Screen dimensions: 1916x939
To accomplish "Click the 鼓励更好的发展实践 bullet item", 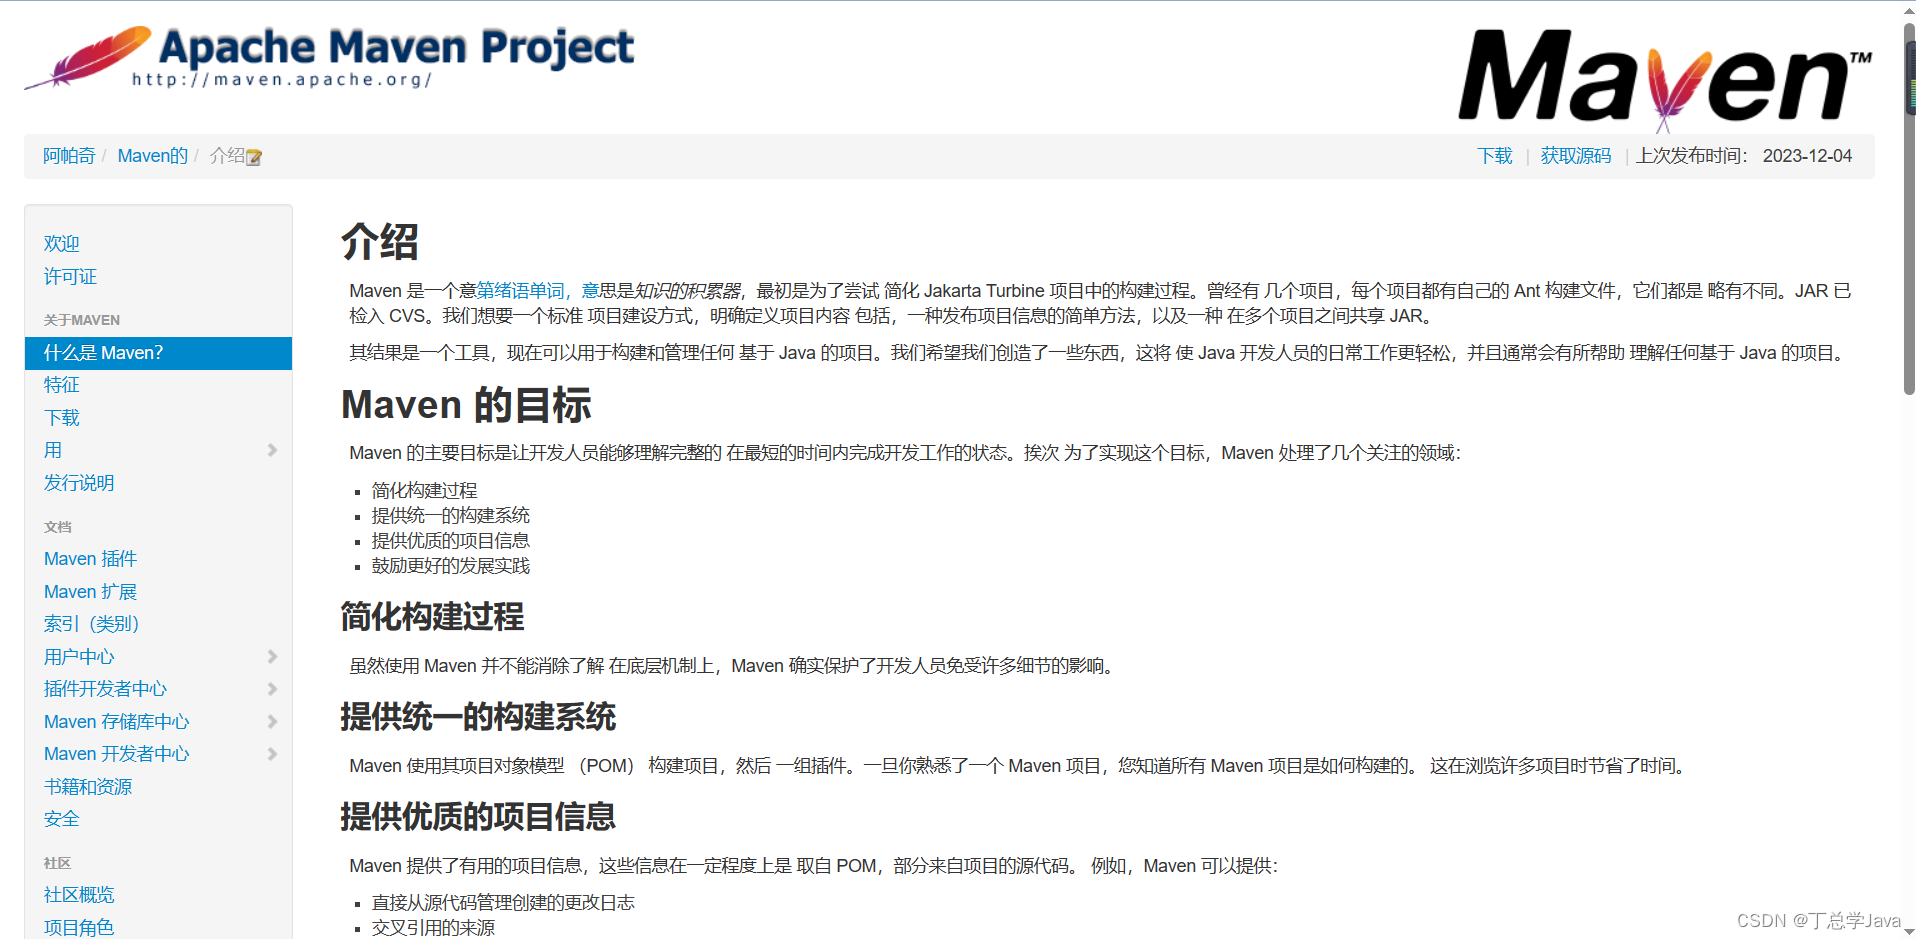I will 451,566.
